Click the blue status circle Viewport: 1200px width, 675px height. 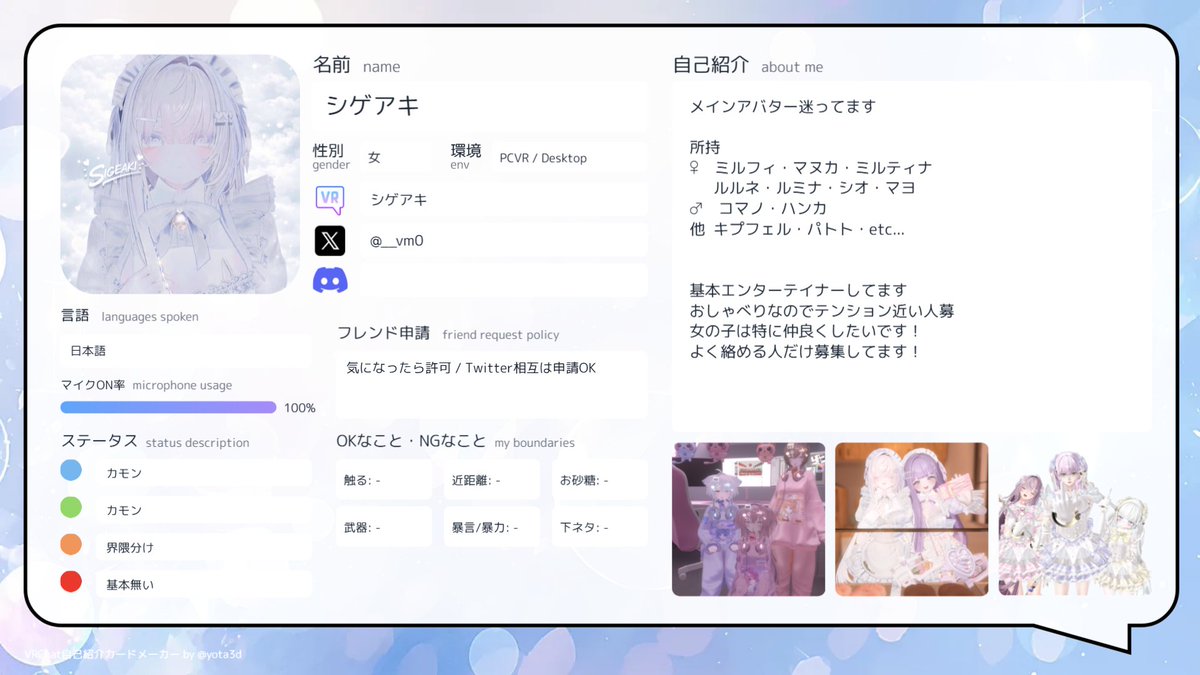(71, 471)
